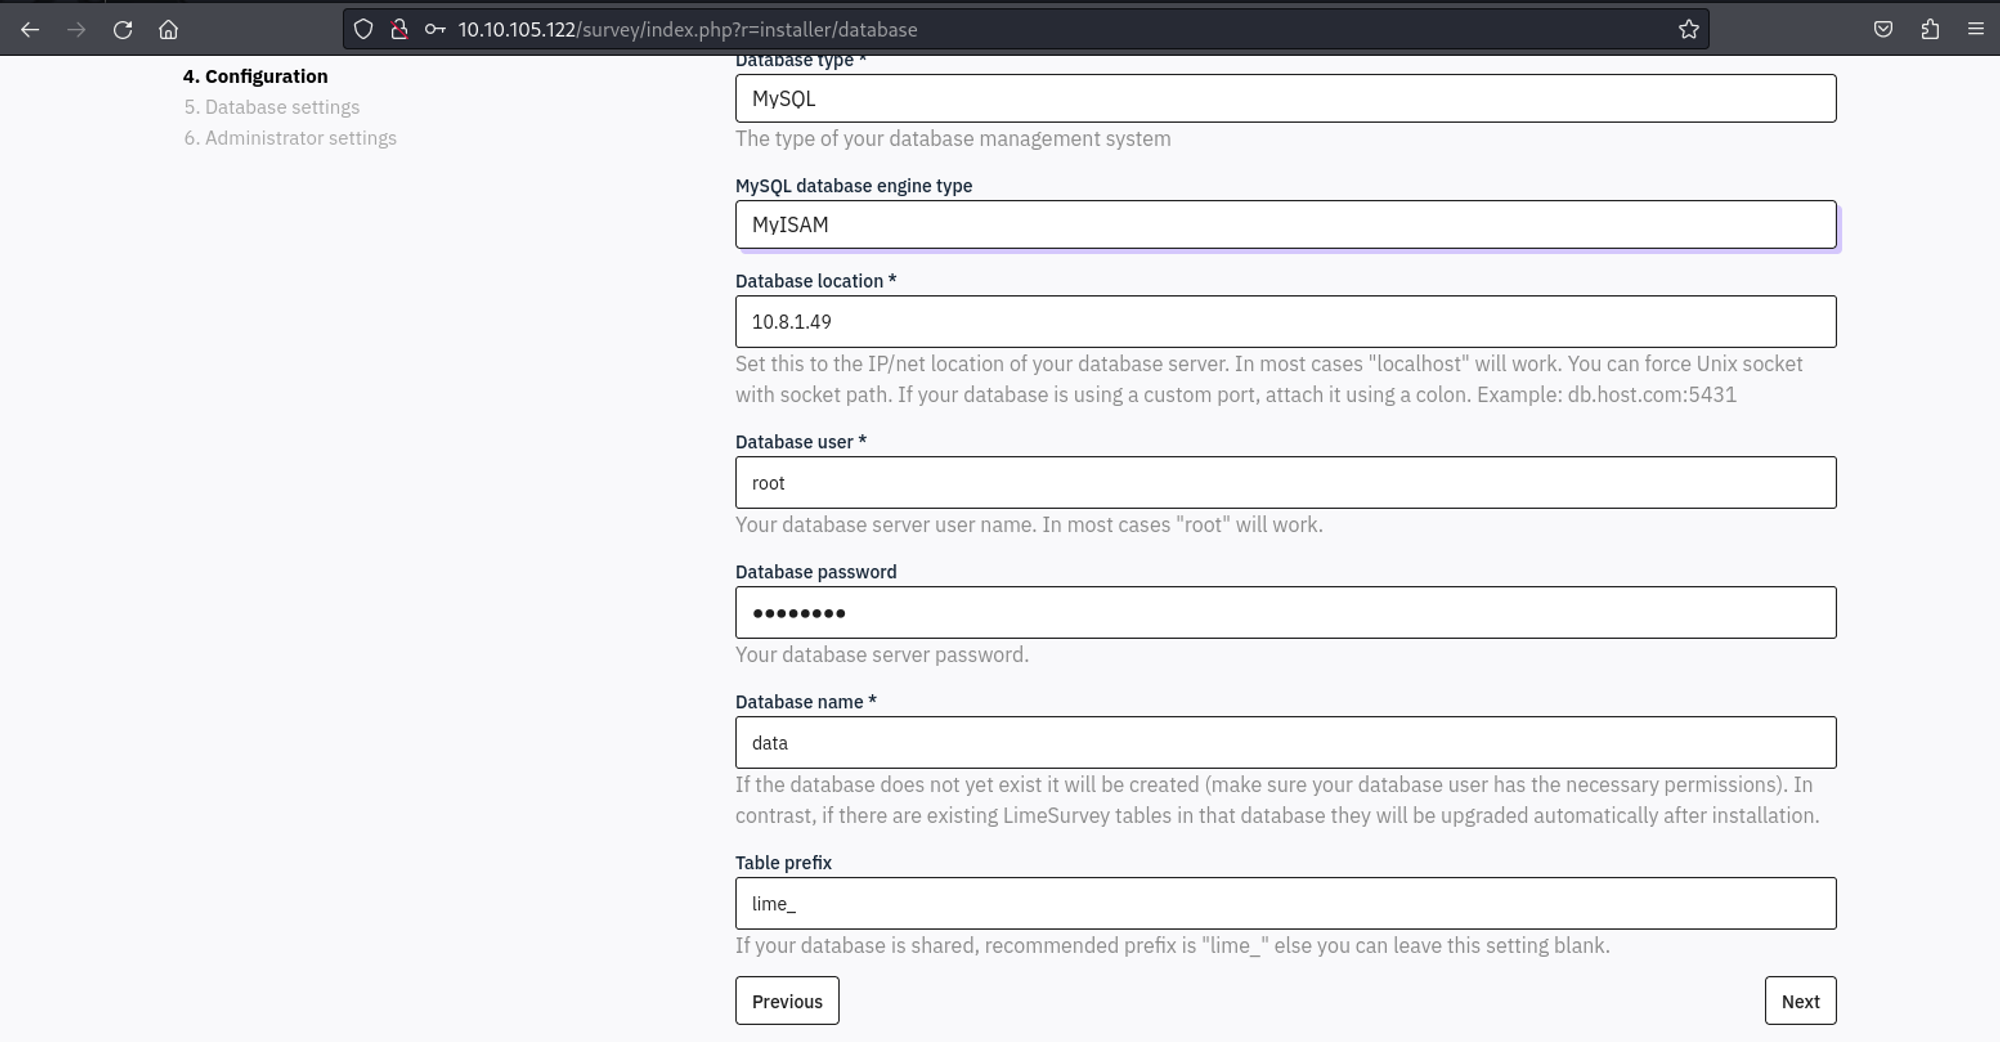The height and width of the screenshot is (1042, 2000).
Task: Reload the current page
Action: click(122, 30)
